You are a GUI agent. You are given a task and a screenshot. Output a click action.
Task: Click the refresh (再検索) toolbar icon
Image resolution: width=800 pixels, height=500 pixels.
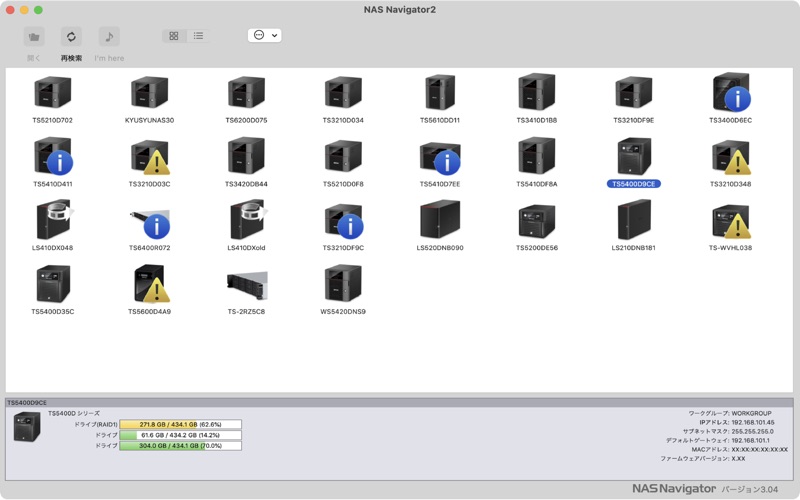[71, 36]
